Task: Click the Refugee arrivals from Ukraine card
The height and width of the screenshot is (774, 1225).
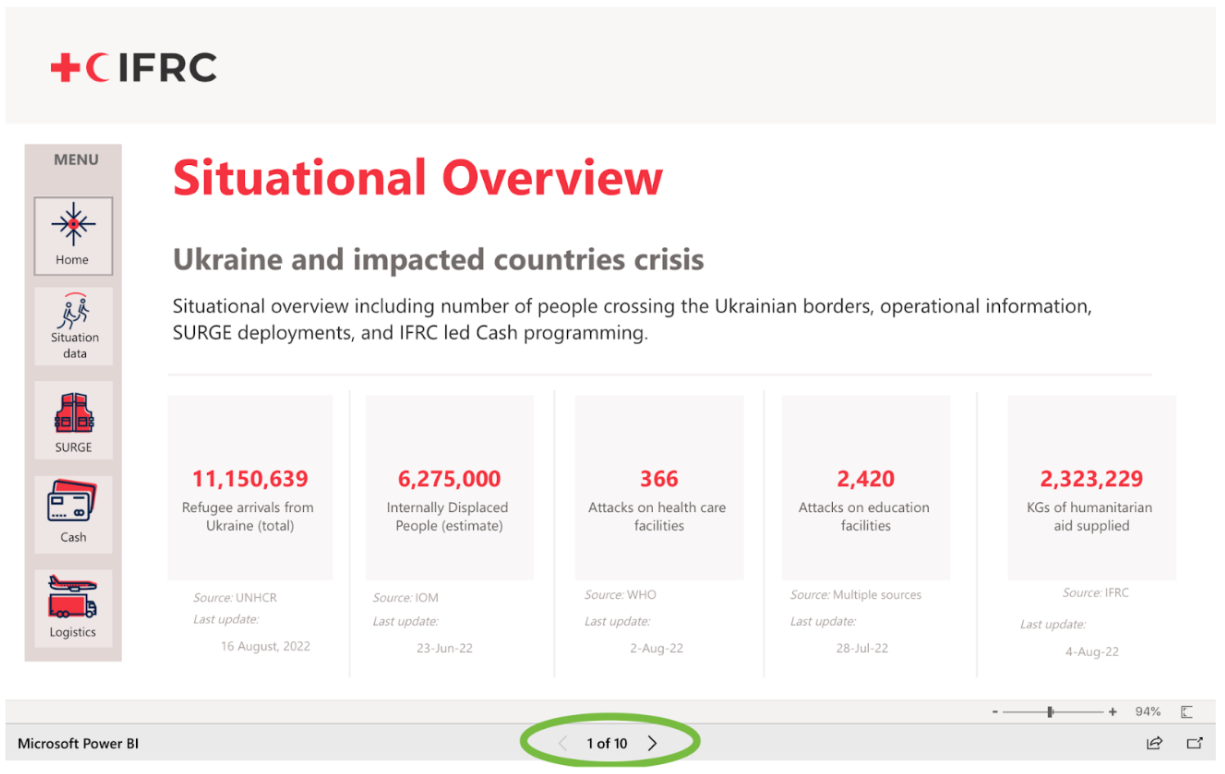Action: 249,487
